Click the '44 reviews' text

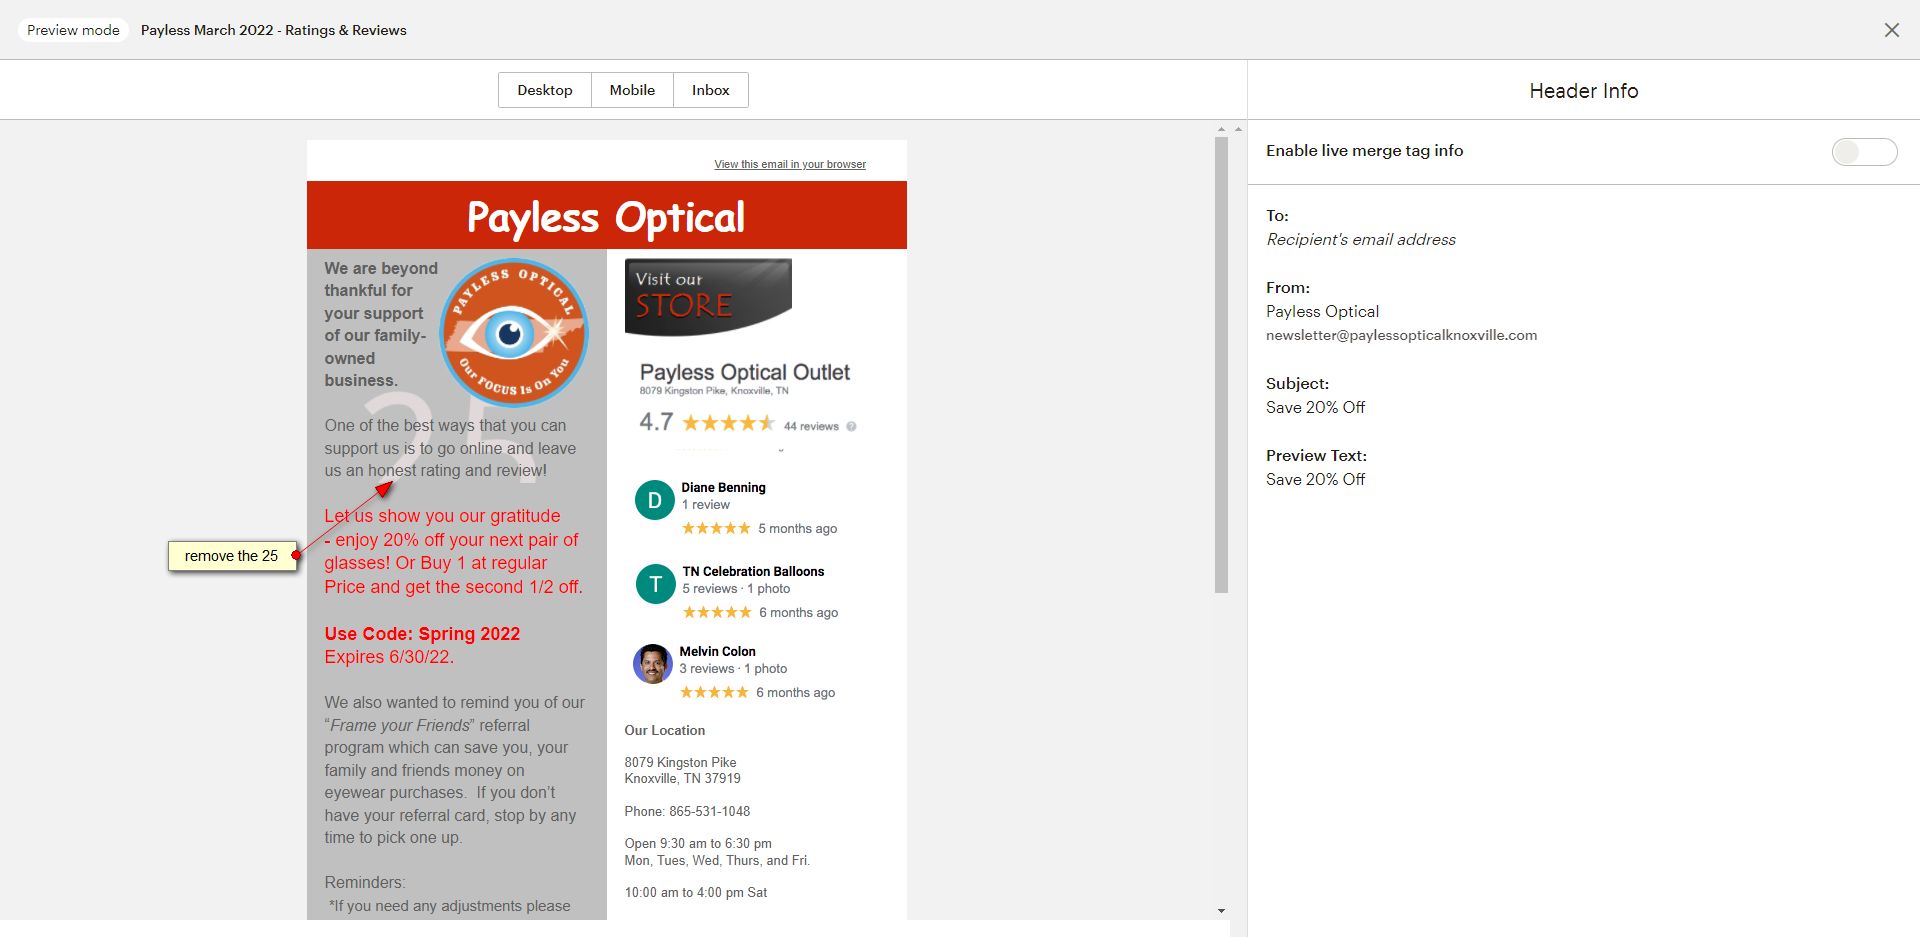(x=811, y=426)
